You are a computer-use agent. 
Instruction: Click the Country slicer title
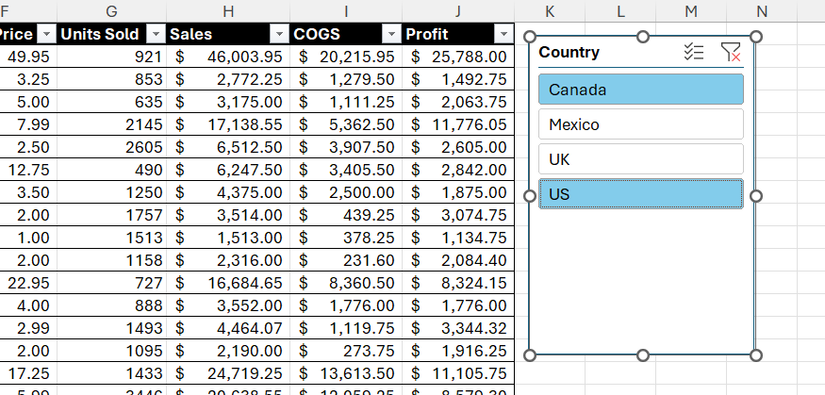coord(569,52)
